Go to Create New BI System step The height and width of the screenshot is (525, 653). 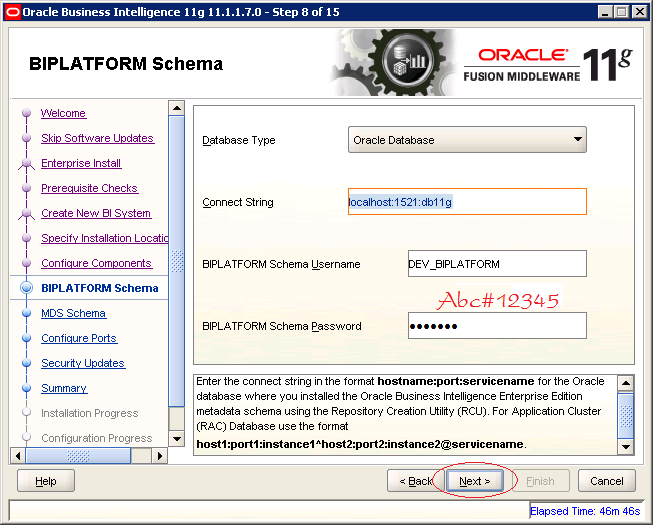tap(96, 213)
